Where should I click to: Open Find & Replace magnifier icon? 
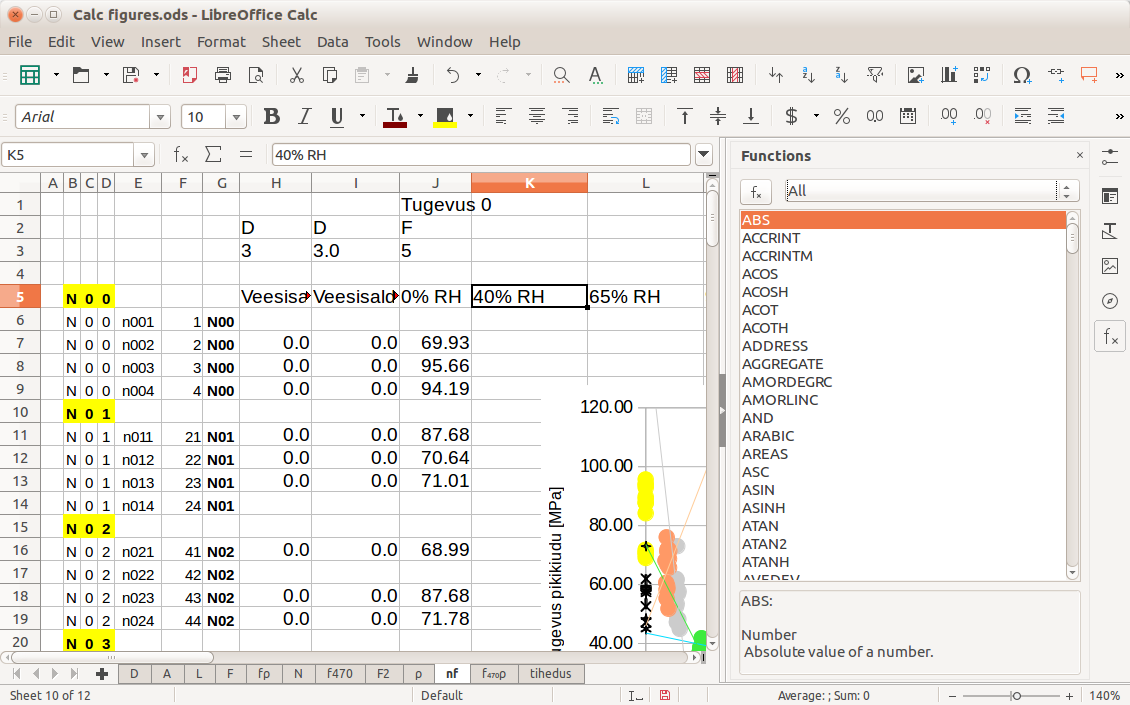(x=561, y=75)
